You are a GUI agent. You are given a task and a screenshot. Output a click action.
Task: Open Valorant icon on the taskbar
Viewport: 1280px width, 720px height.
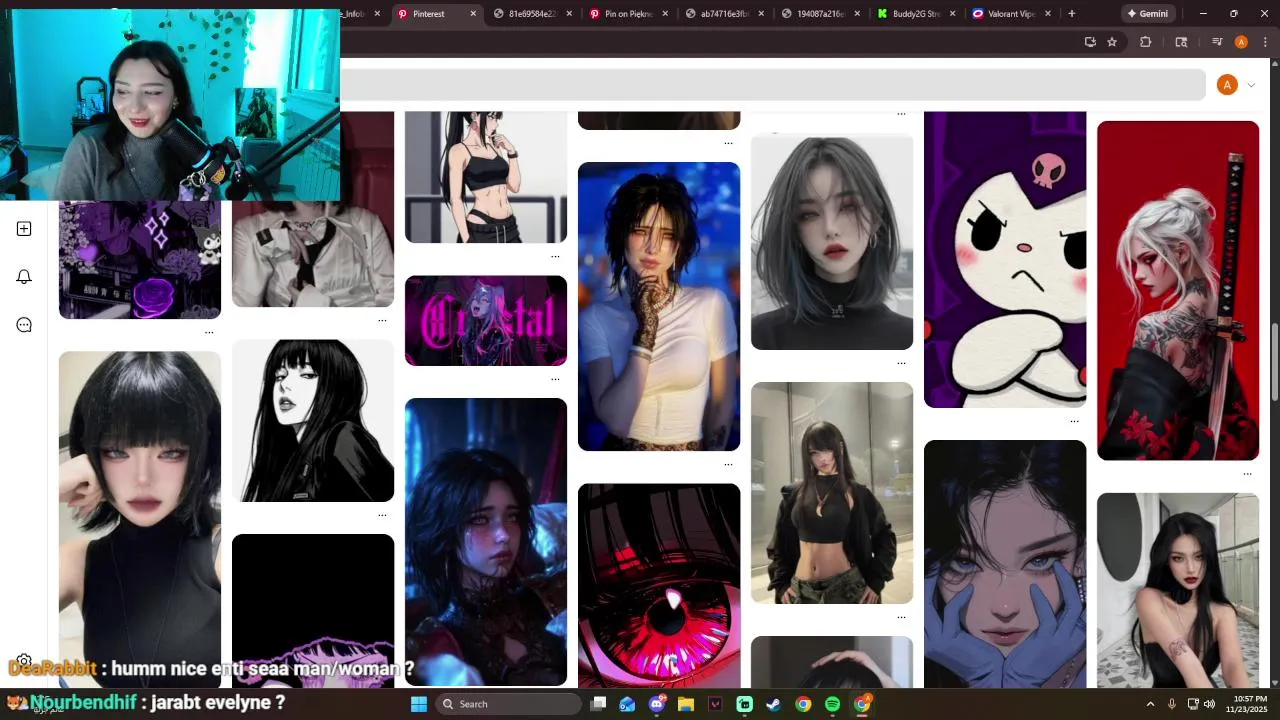pos(715,704)
